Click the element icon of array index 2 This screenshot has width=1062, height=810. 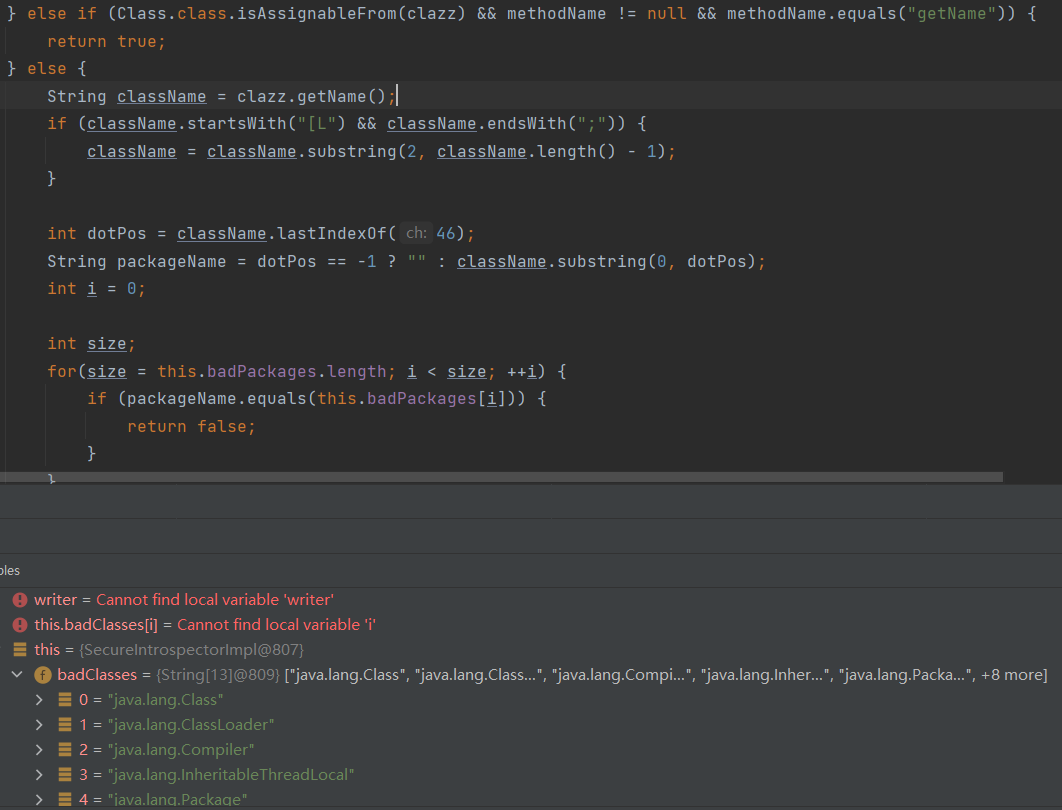65,750
